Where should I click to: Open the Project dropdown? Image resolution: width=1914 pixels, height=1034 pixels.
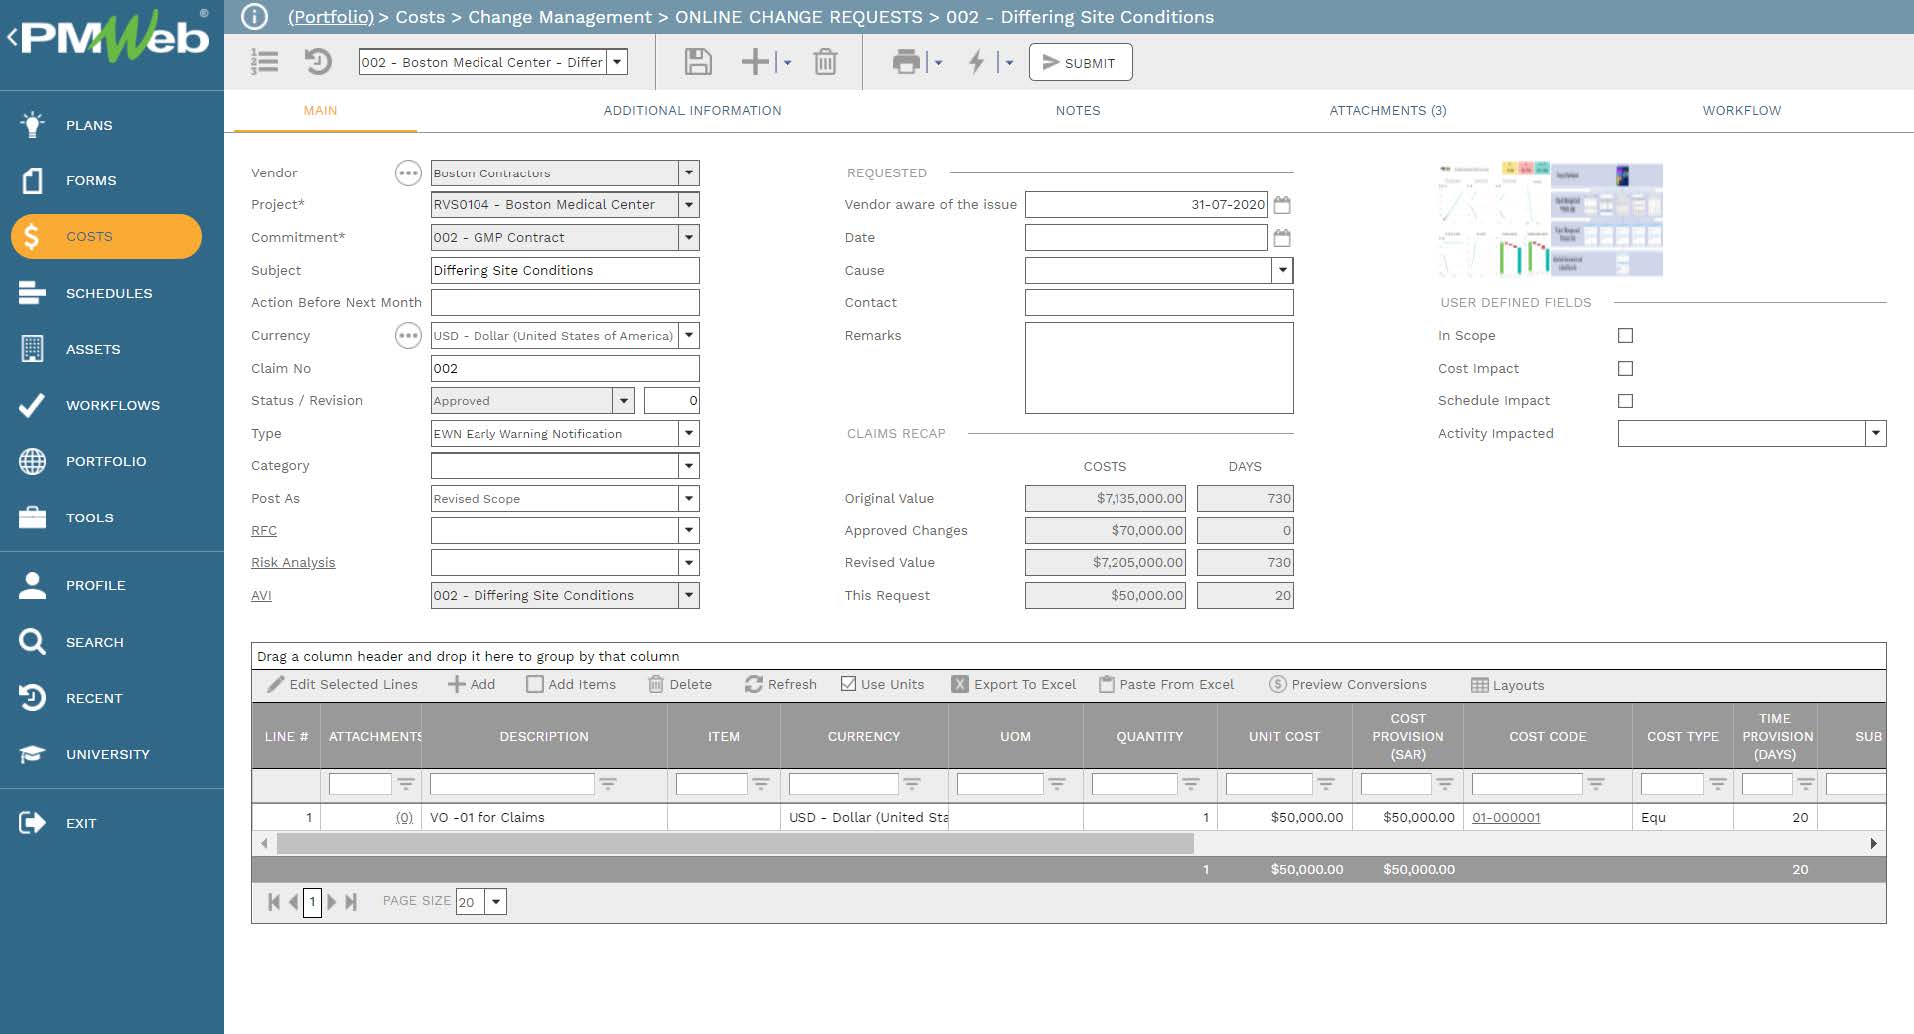688,205
